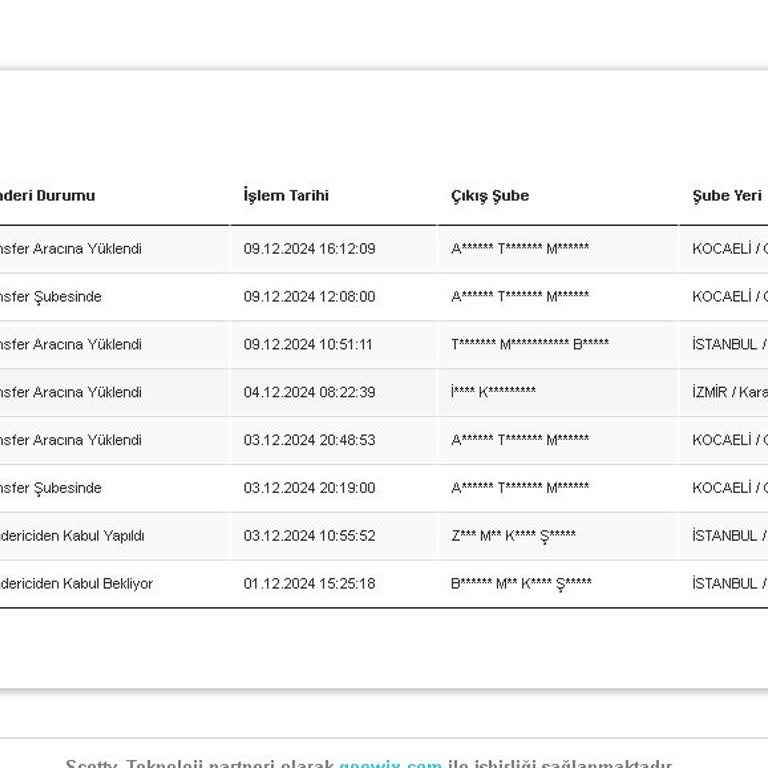Click the branch name in the 12:08:00 row
Viewport: 768px width, 768px height.
(x=520, y=296)
